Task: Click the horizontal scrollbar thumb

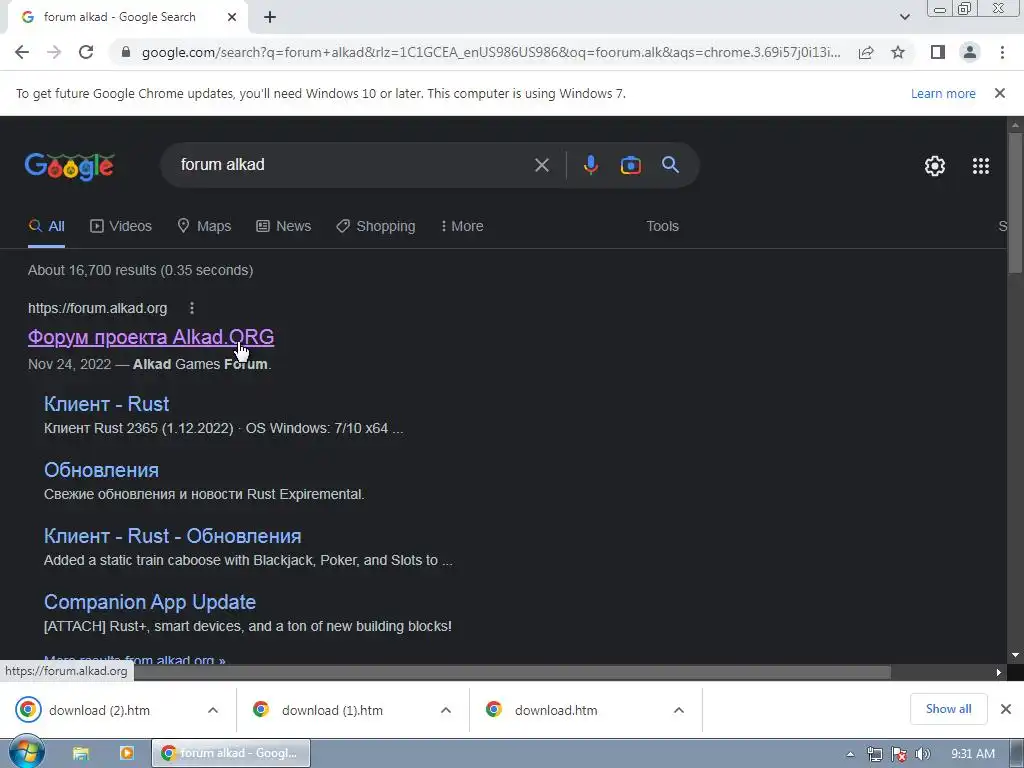Action: click(x=513, y=672)
